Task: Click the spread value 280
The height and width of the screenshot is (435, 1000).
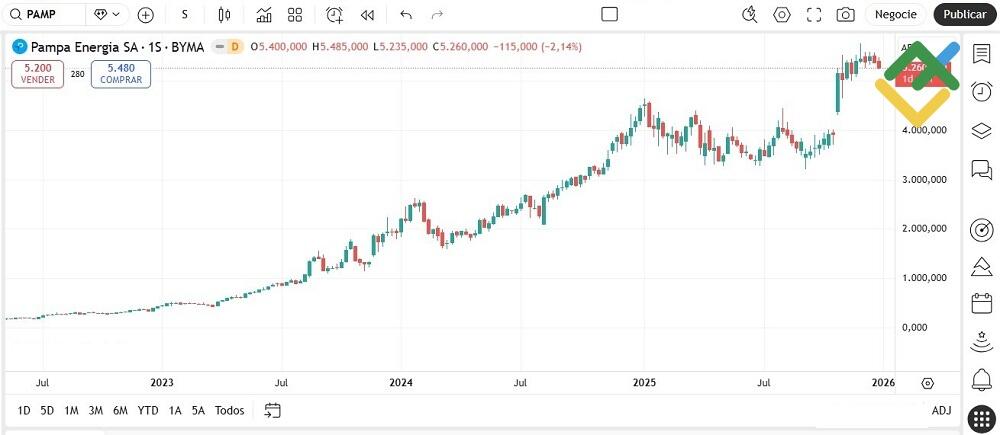Action: (x=78, y=74)
